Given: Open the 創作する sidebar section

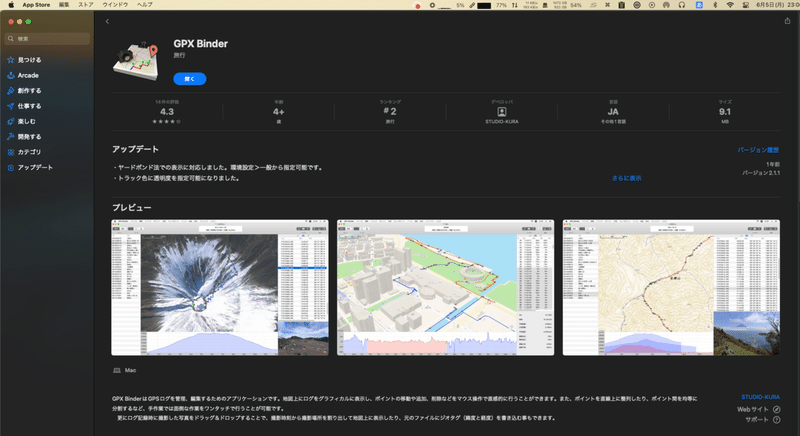Looking at the screenshot, I should click(x=24, y=90).
